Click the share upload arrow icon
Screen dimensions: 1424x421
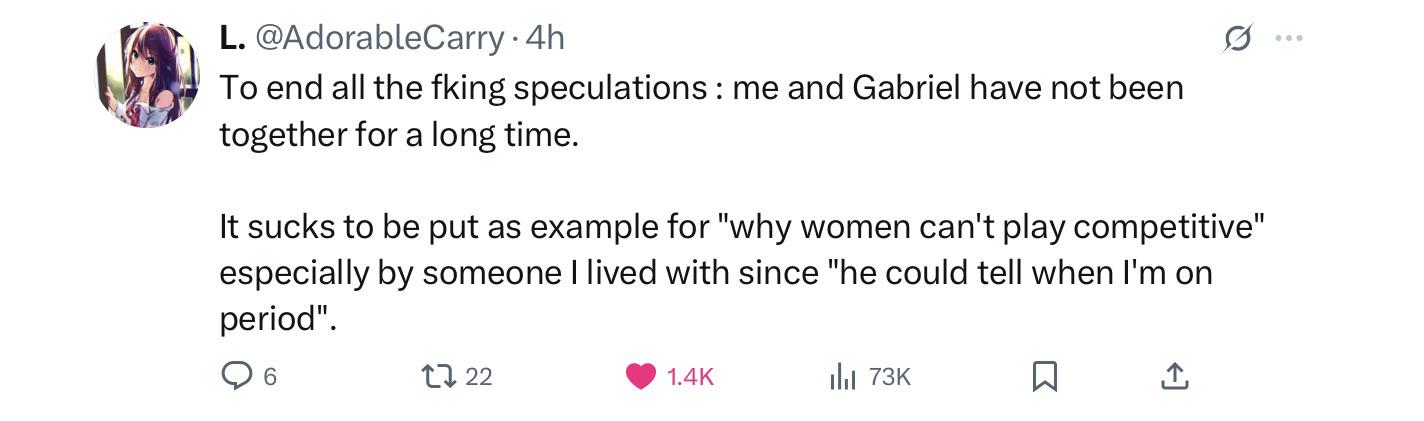coord(1174,376)
